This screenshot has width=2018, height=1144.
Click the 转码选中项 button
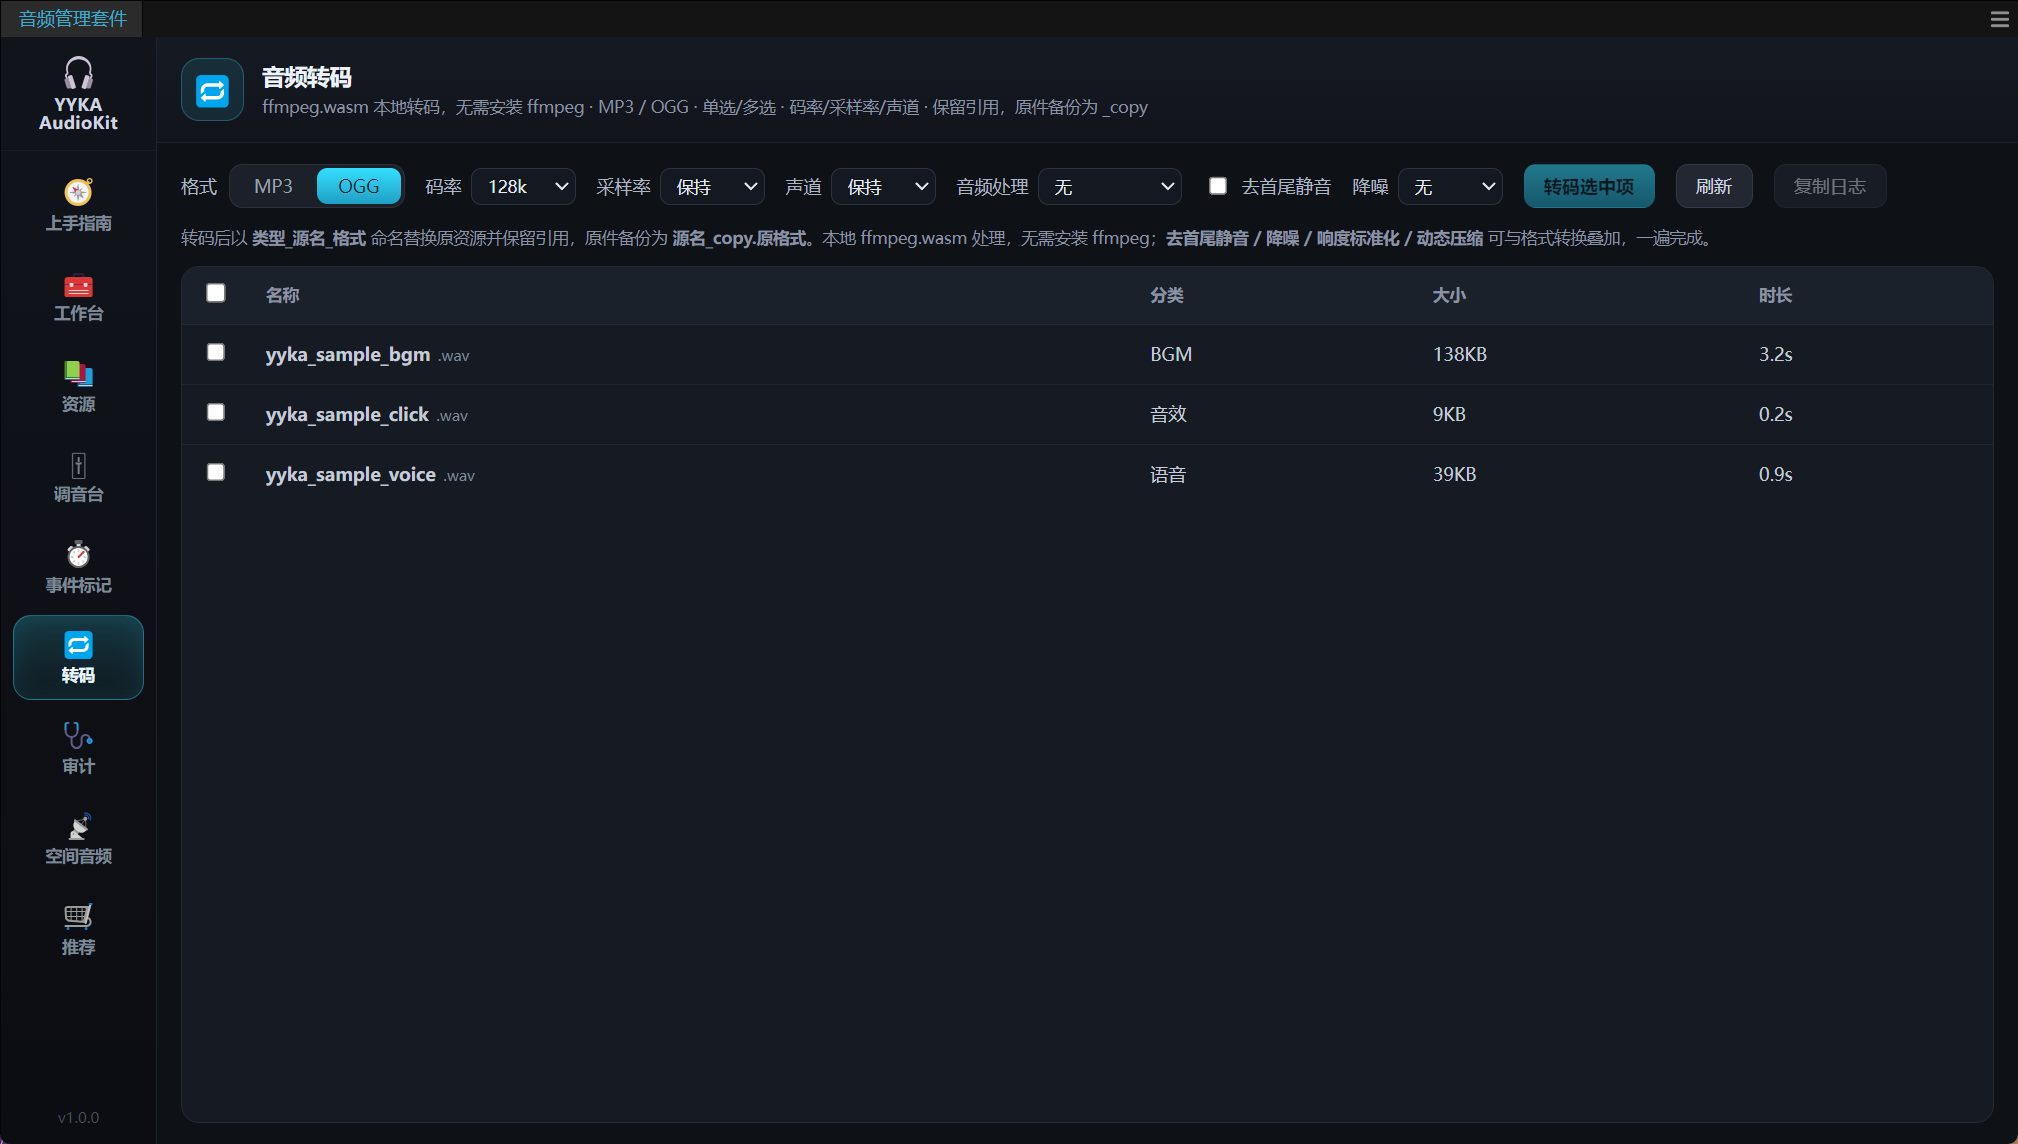coord(1589,187)
